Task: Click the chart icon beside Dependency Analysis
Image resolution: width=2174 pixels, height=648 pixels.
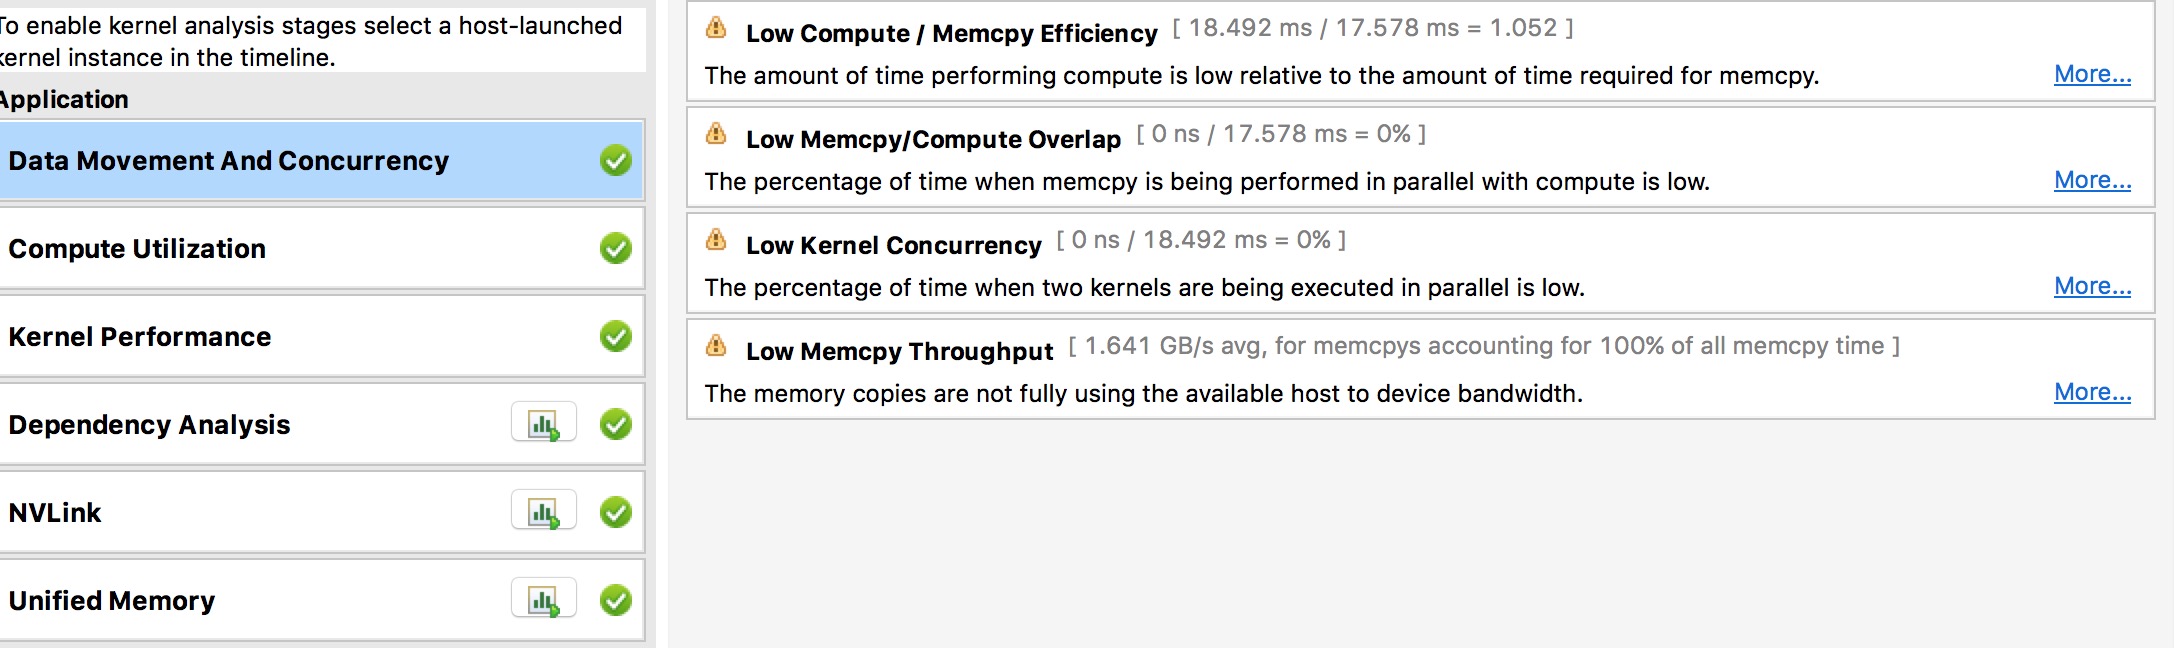Action: click(543, 424)
